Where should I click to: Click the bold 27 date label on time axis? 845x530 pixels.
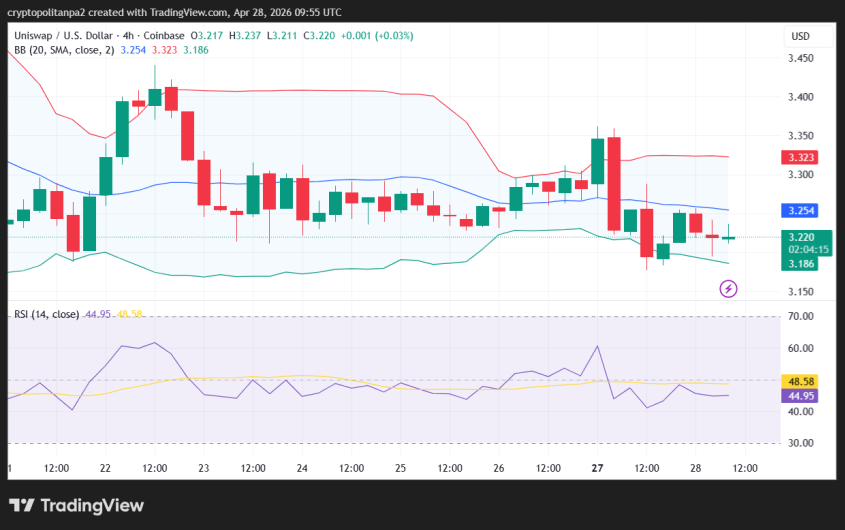point(597,468)
